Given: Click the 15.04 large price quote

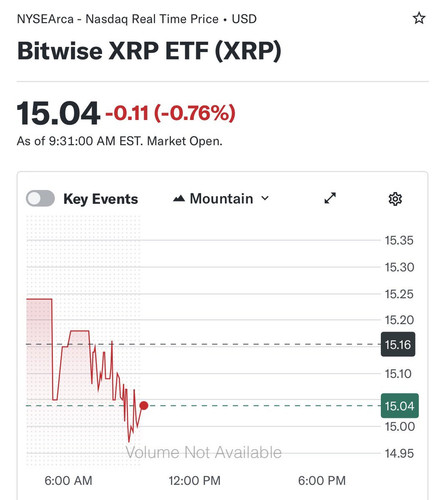Looking at the screenshot, I should click(58, 113).
